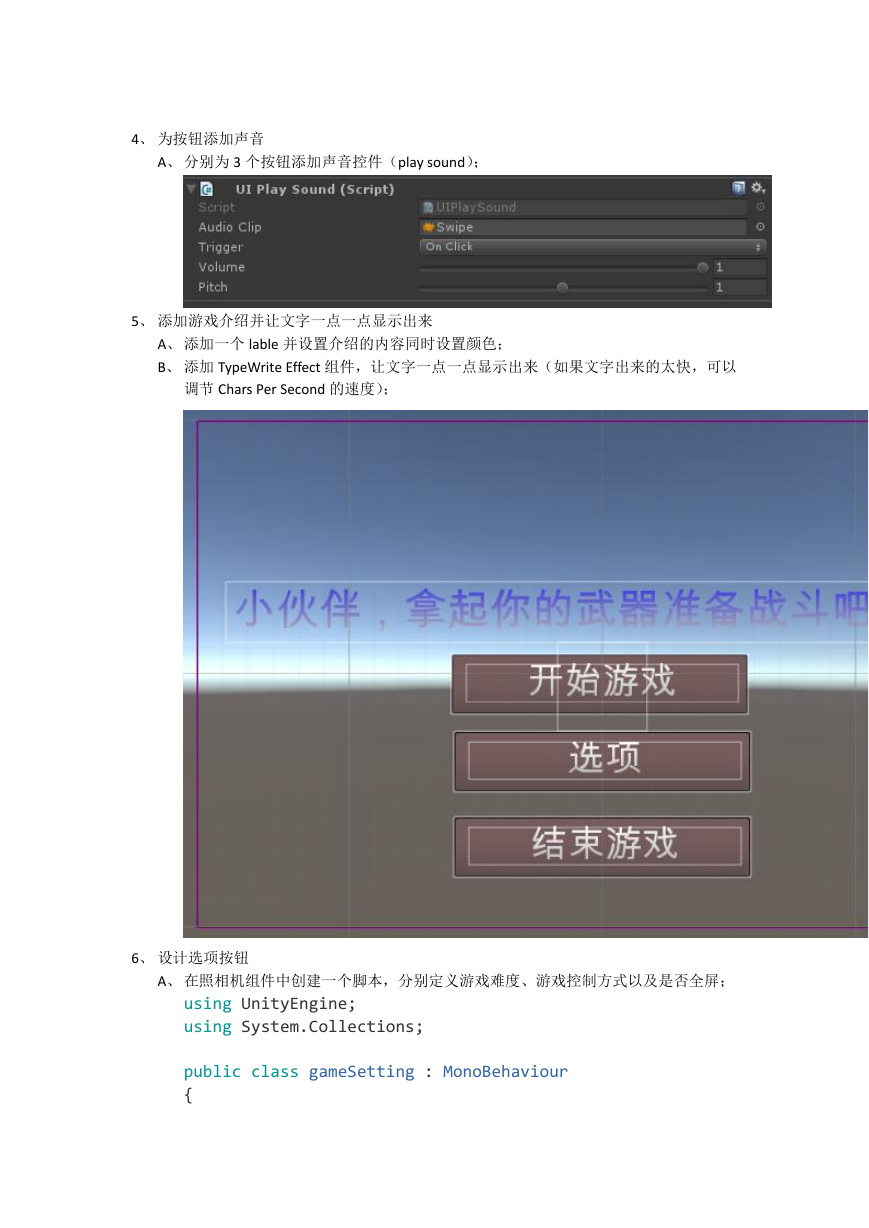Screen dimensions: 869x1228
Task: Select the Swipe audio clip field
Action: [583, 227]
